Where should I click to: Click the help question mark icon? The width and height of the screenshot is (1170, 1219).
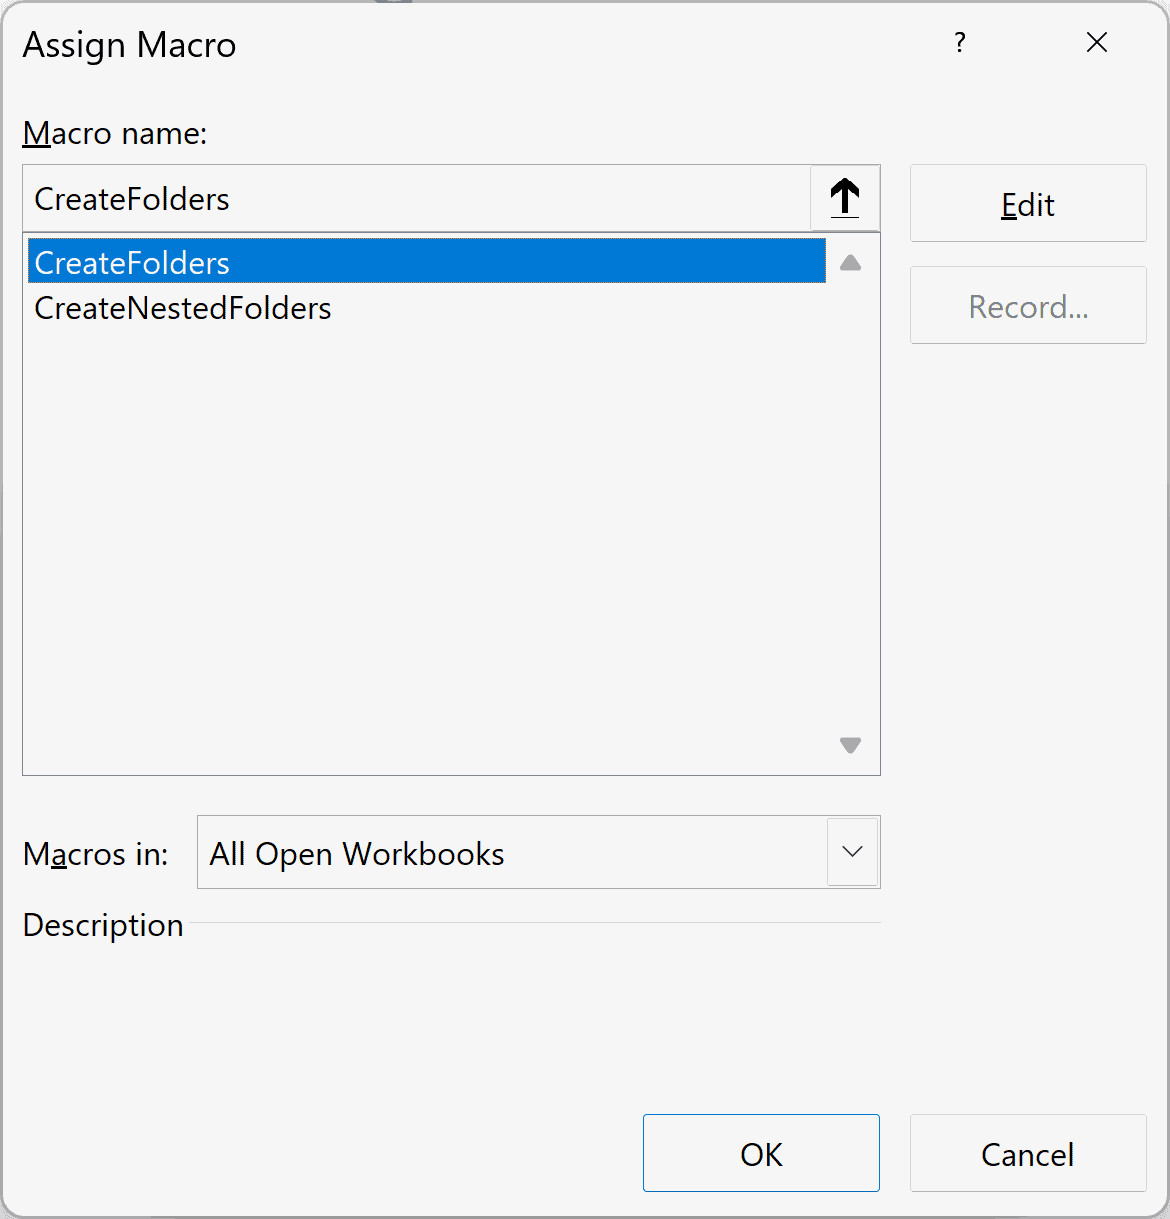click(x=959, y=43)
